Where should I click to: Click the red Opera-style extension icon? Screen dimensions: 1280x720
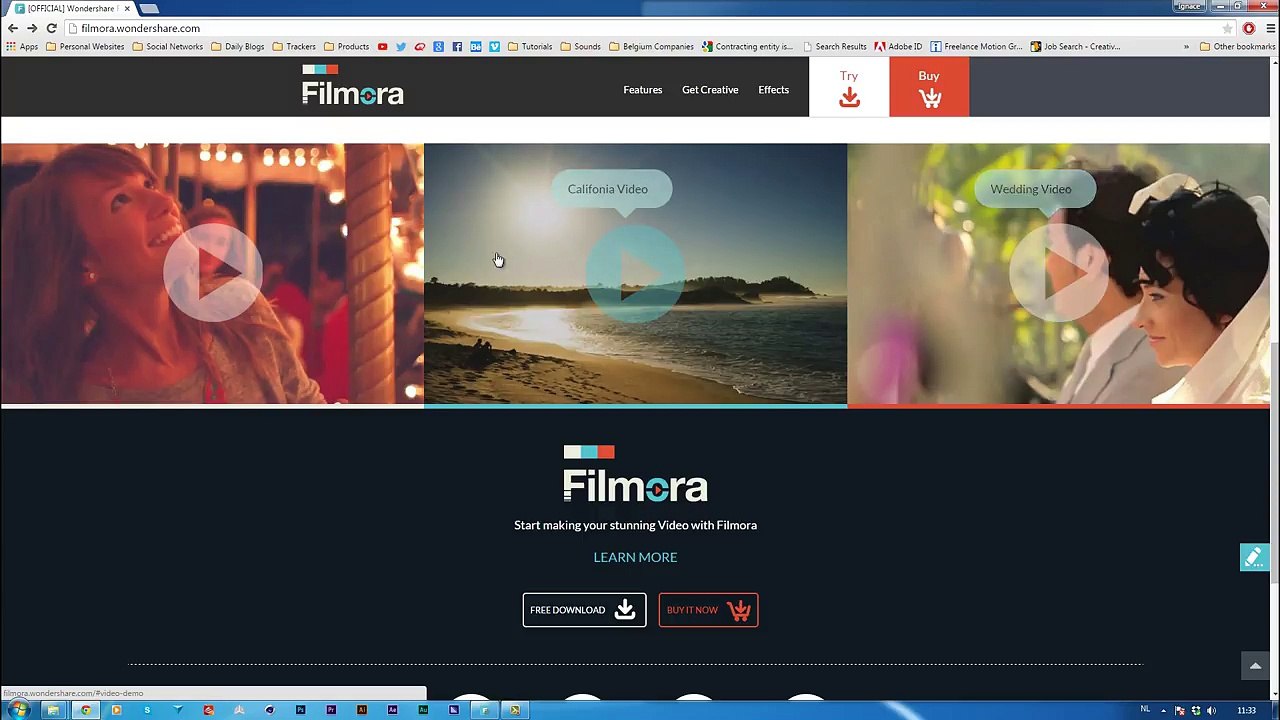click(x=1249, y=28)
